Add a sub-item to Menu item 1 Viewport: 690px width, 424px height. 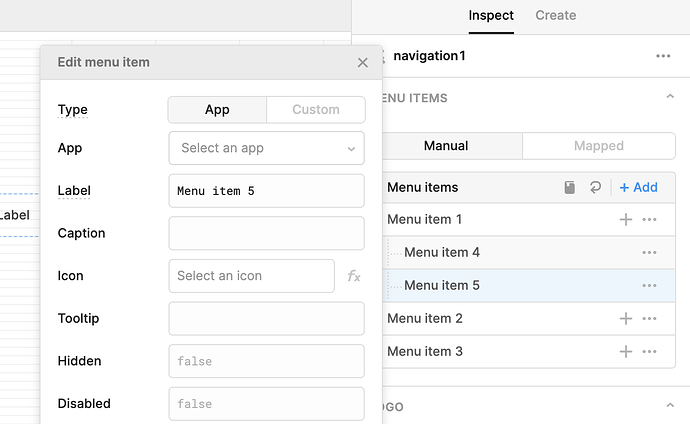[x=626, y=219]
